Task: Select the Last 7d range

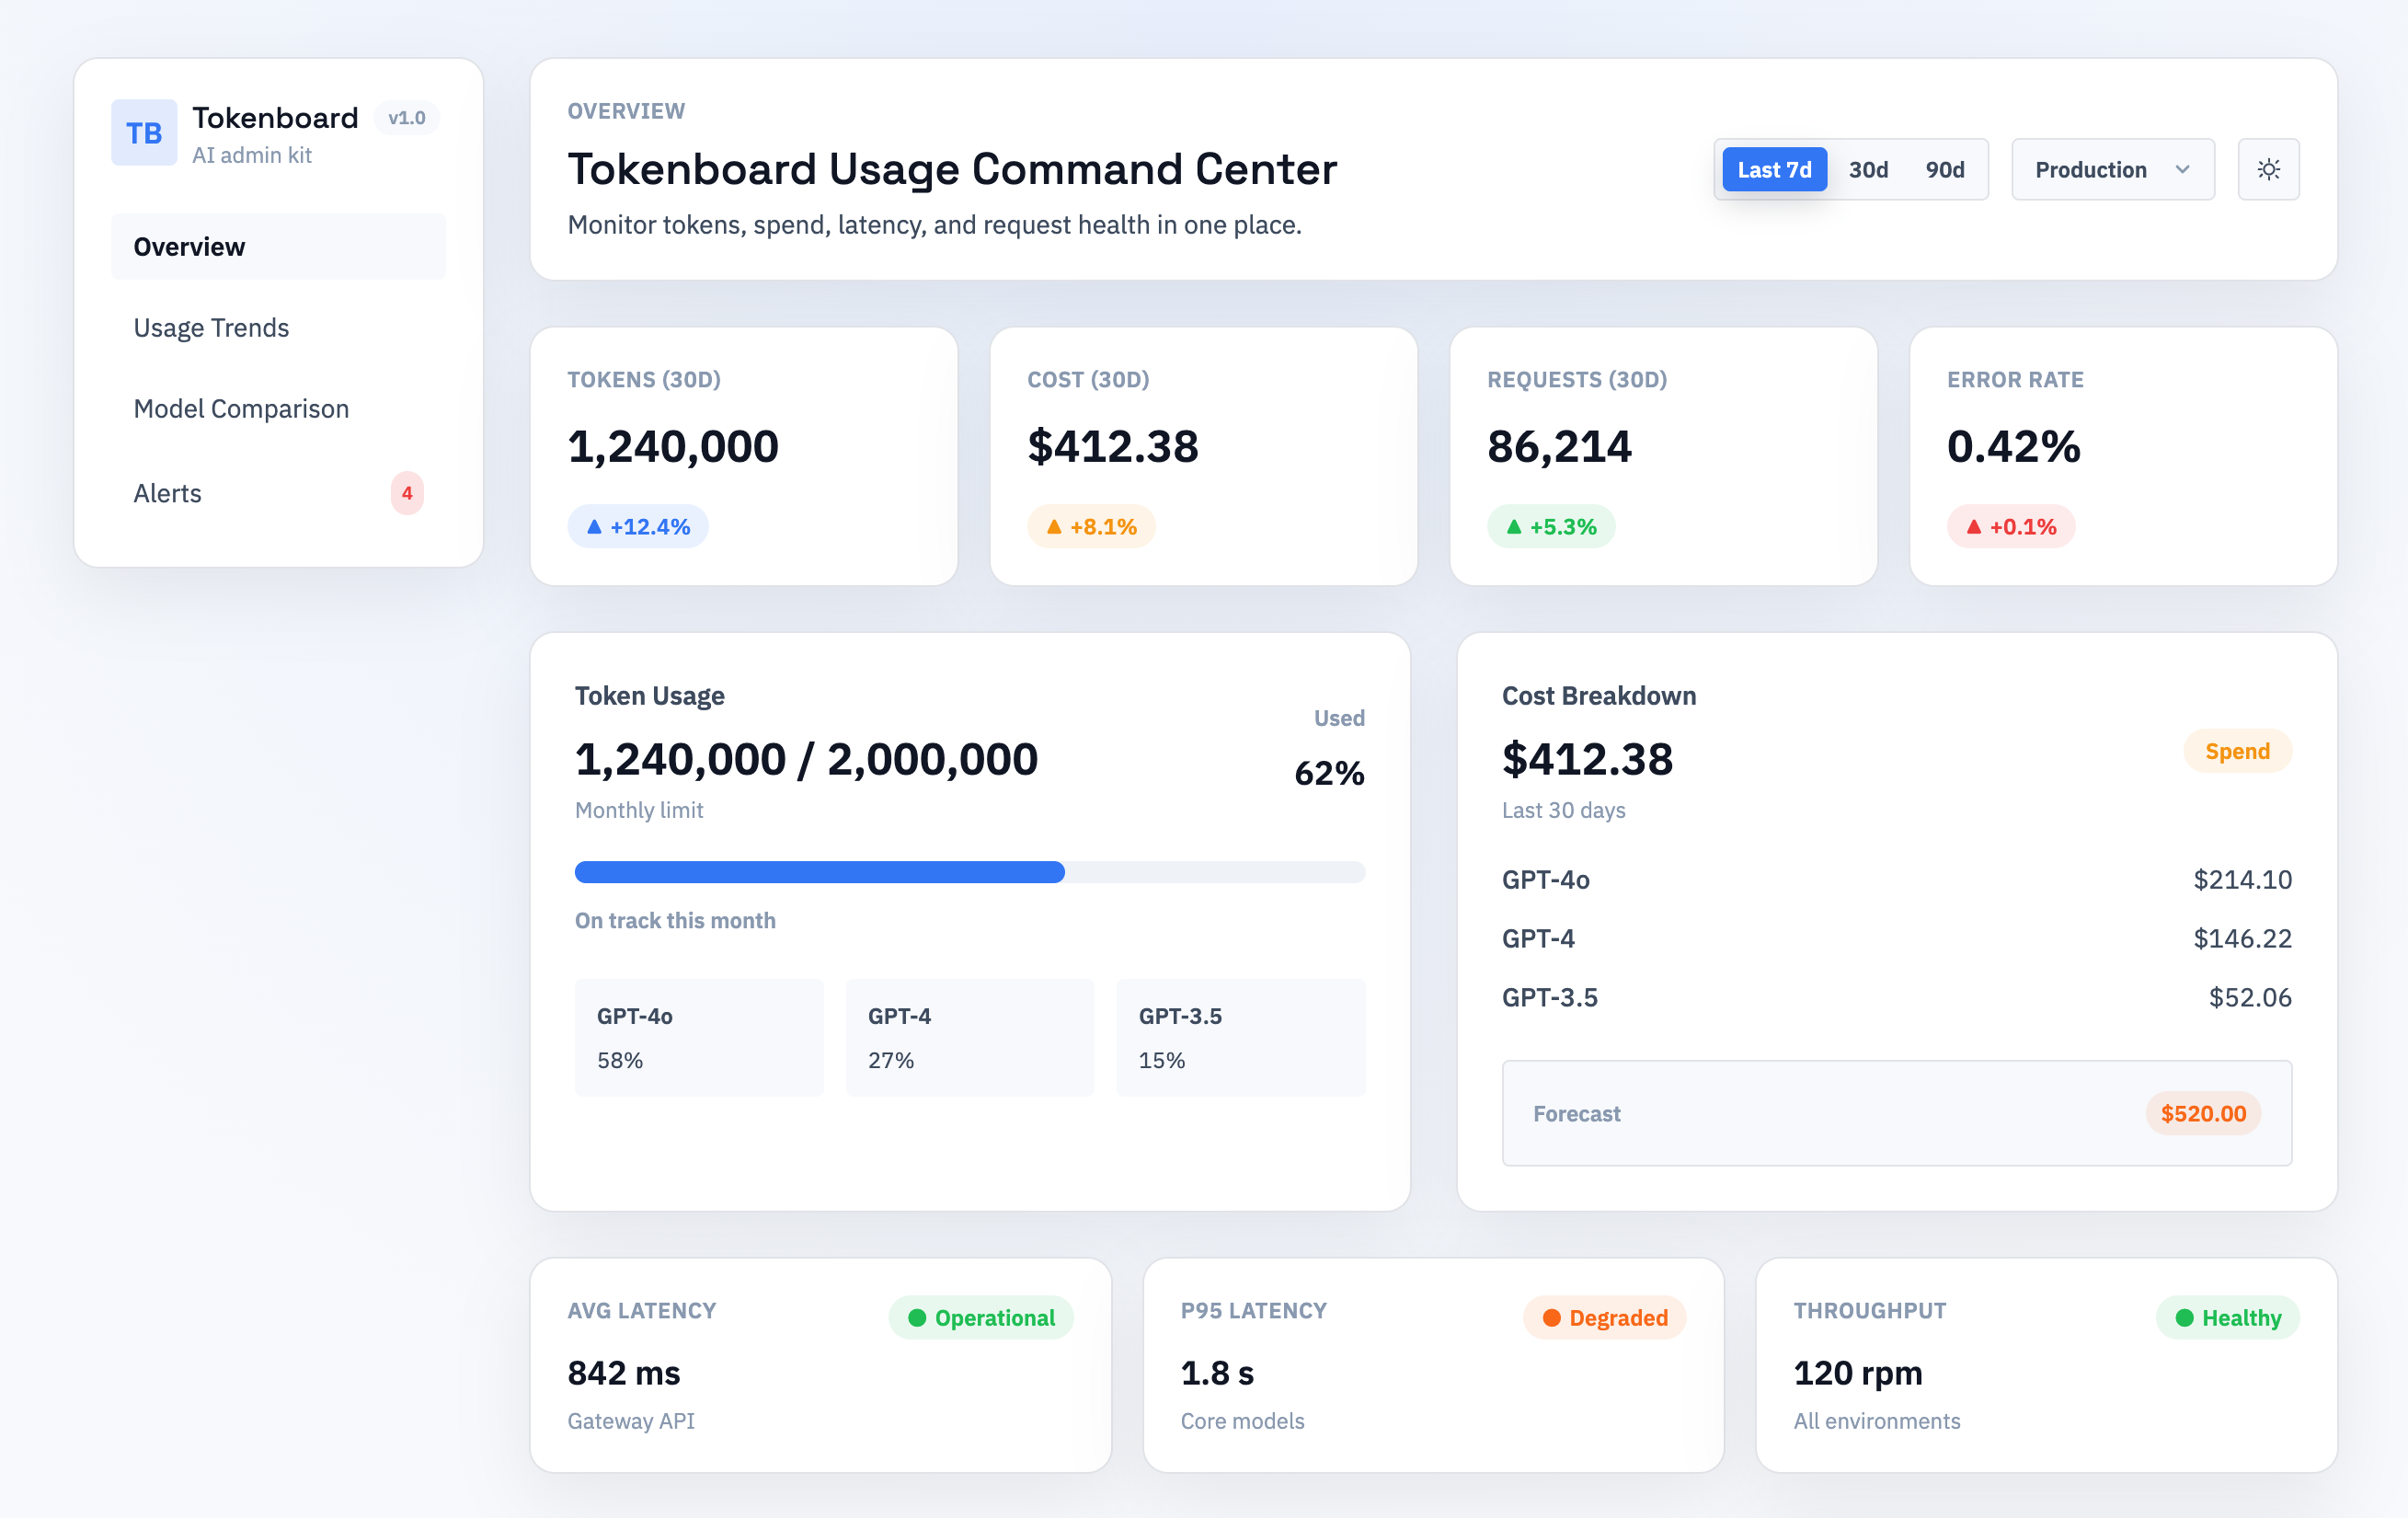Action: pos(1773,169)
